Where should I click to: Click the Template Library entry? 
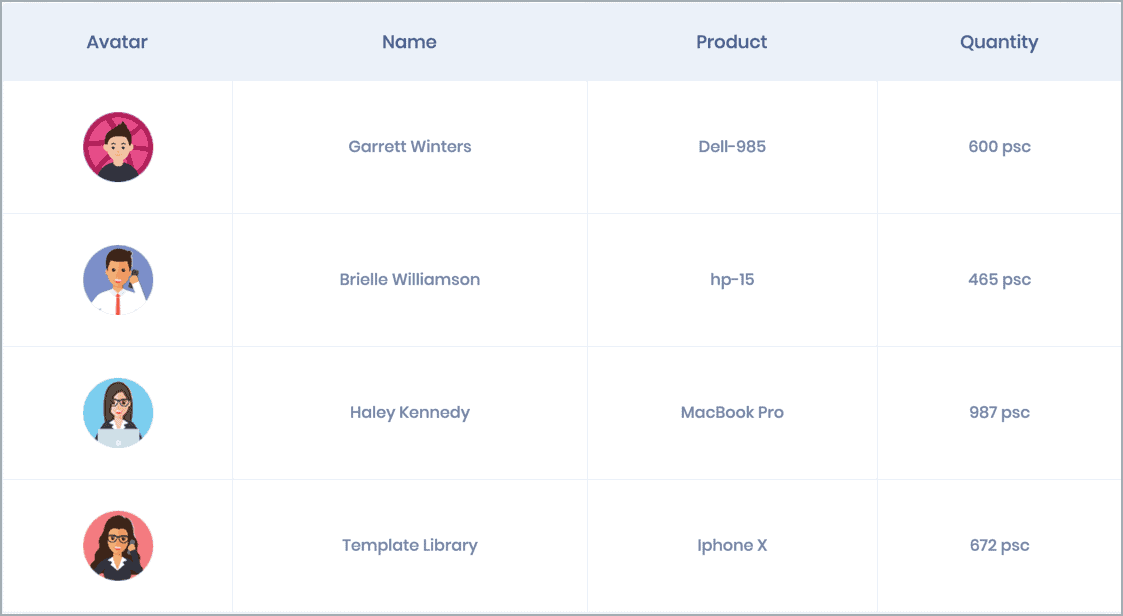pyautogui.click(x=409, y=545)
